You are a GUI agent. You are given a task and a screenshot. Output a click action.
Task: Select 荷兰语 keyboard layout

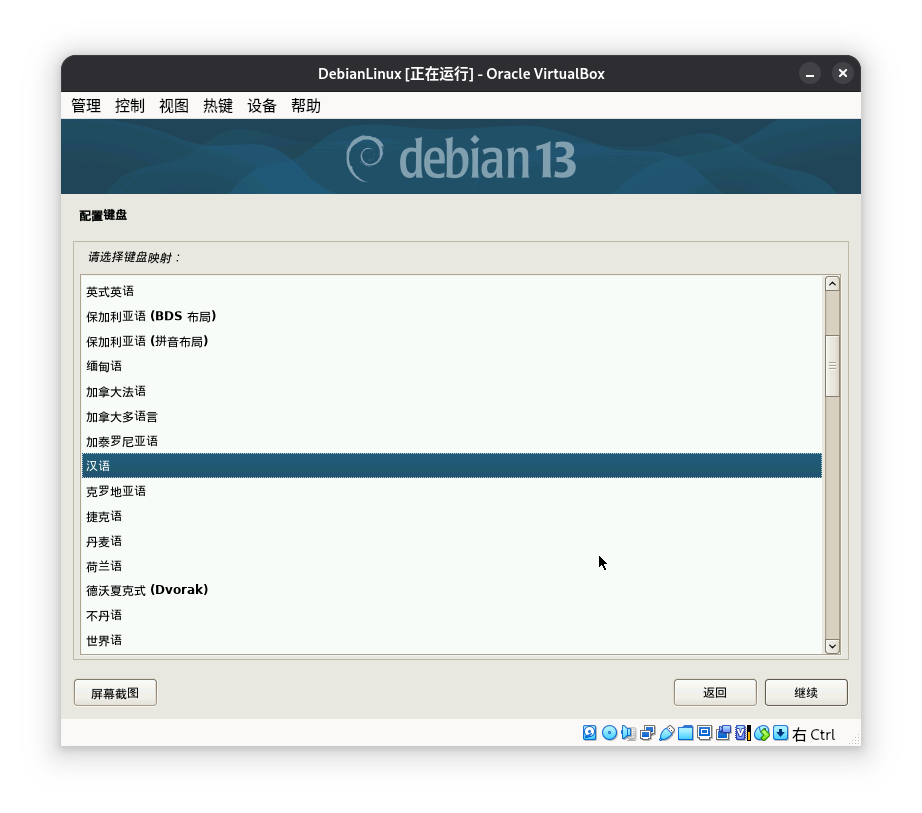[x=452, y=566]
